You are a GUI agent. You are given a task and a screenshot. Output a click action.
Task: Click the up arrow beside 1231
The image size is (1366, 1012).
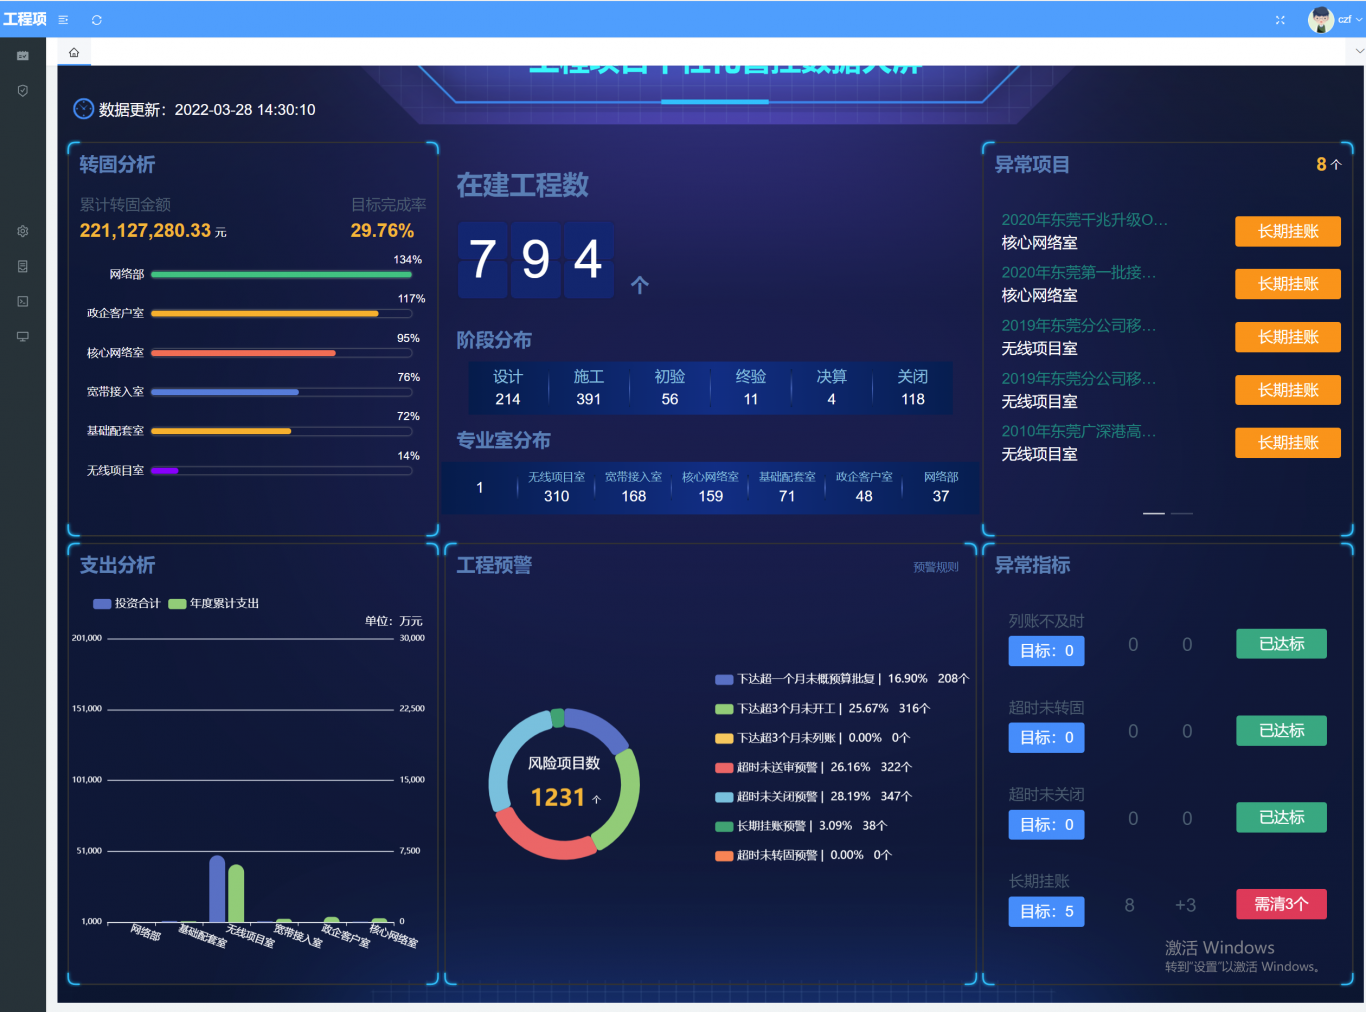pyautogui.click(x=597, y=799)
